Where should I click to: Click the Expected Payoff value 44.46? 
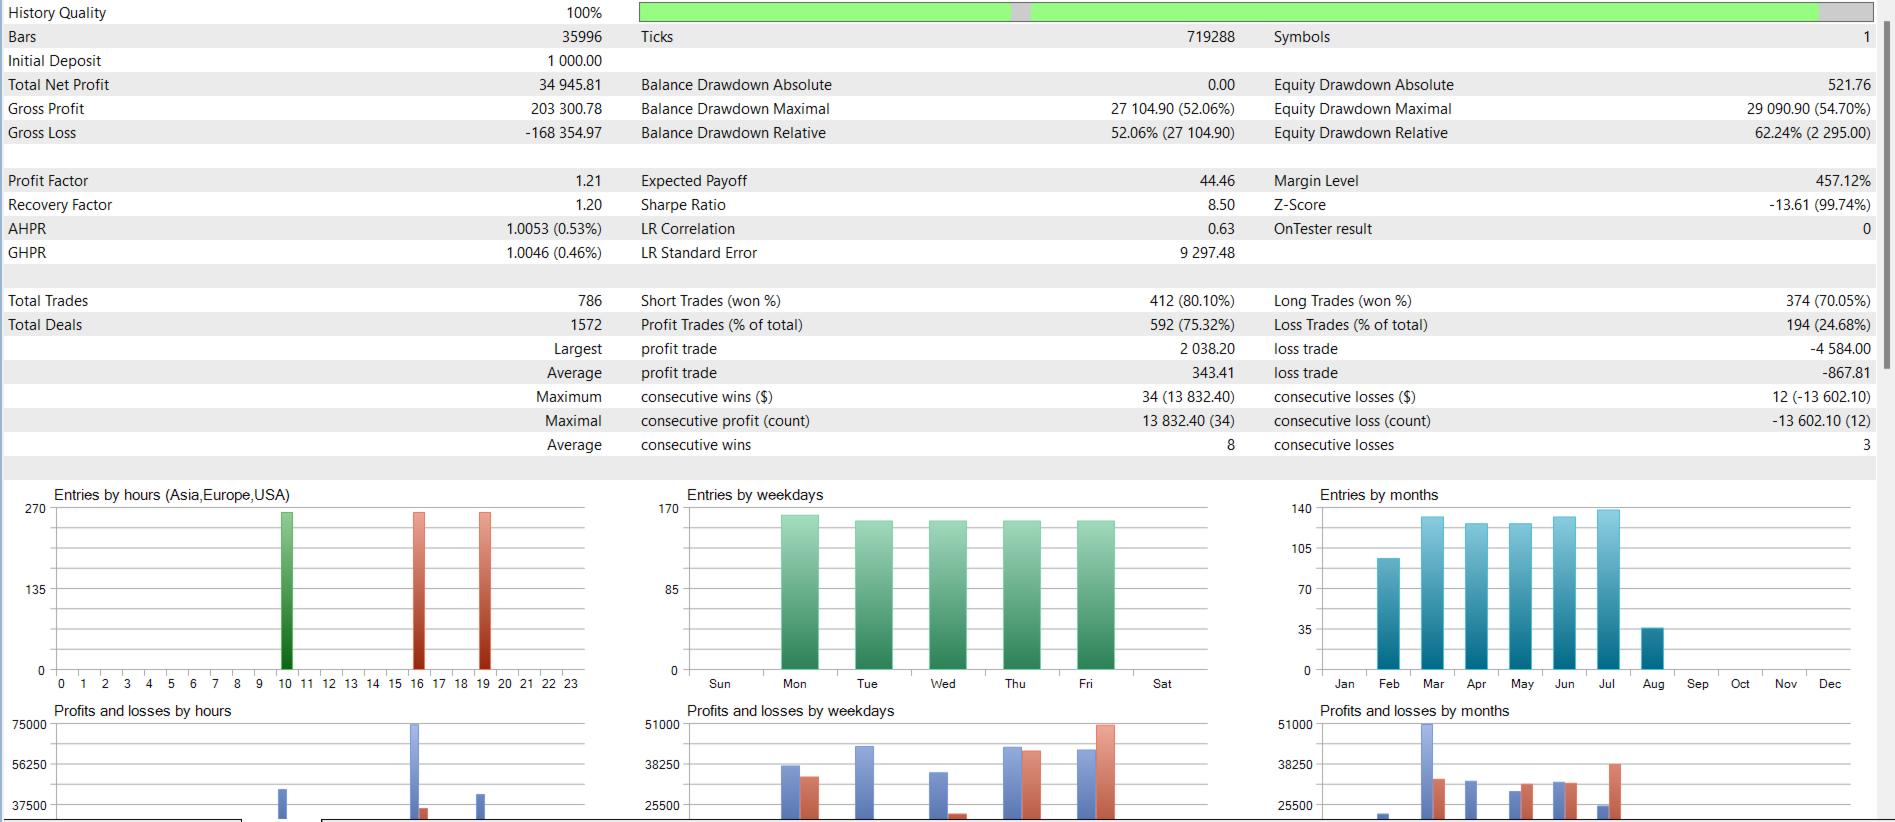coord(1218,181)
